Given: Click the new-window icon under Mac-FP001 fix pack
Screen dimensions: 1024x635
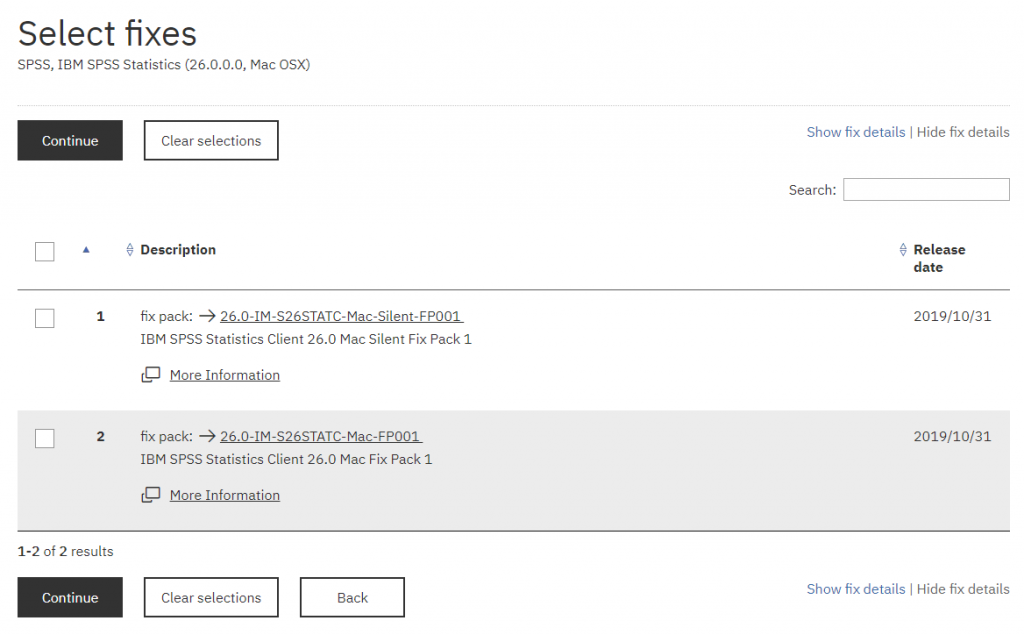Looking at the screenshot, I should 151,495.
